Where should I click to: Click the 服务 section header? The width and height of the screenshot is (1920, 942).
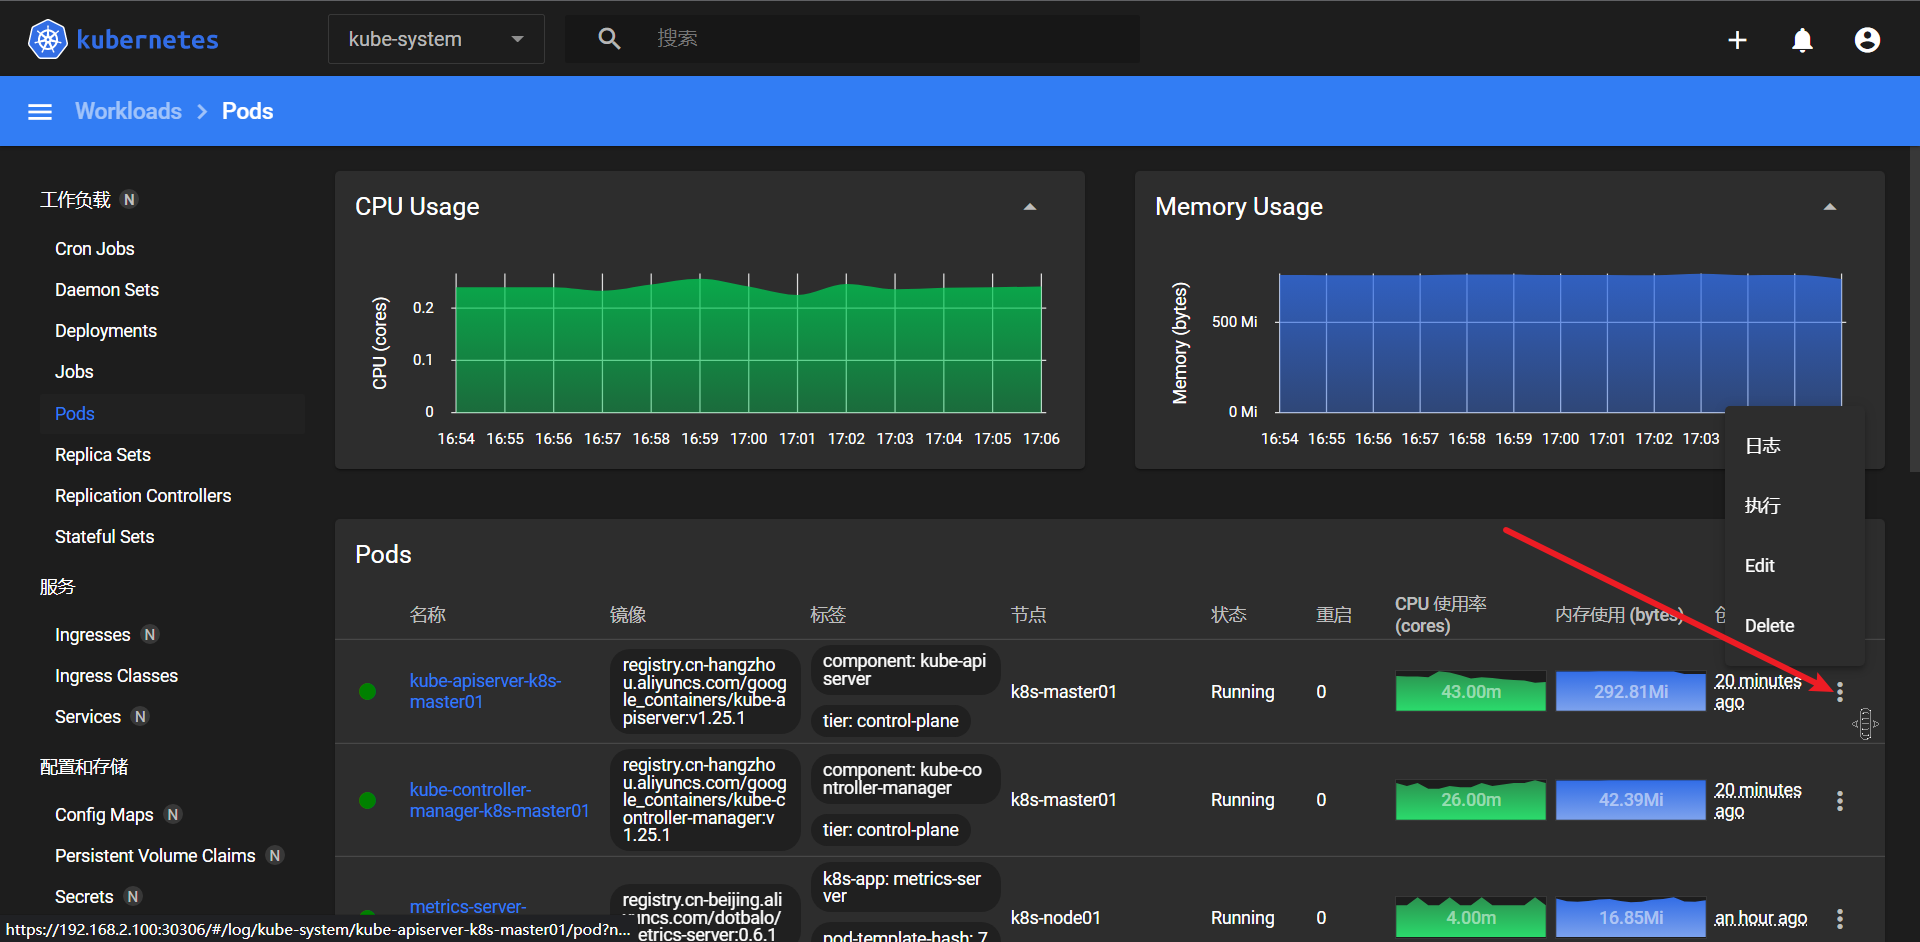pos(57,586)
